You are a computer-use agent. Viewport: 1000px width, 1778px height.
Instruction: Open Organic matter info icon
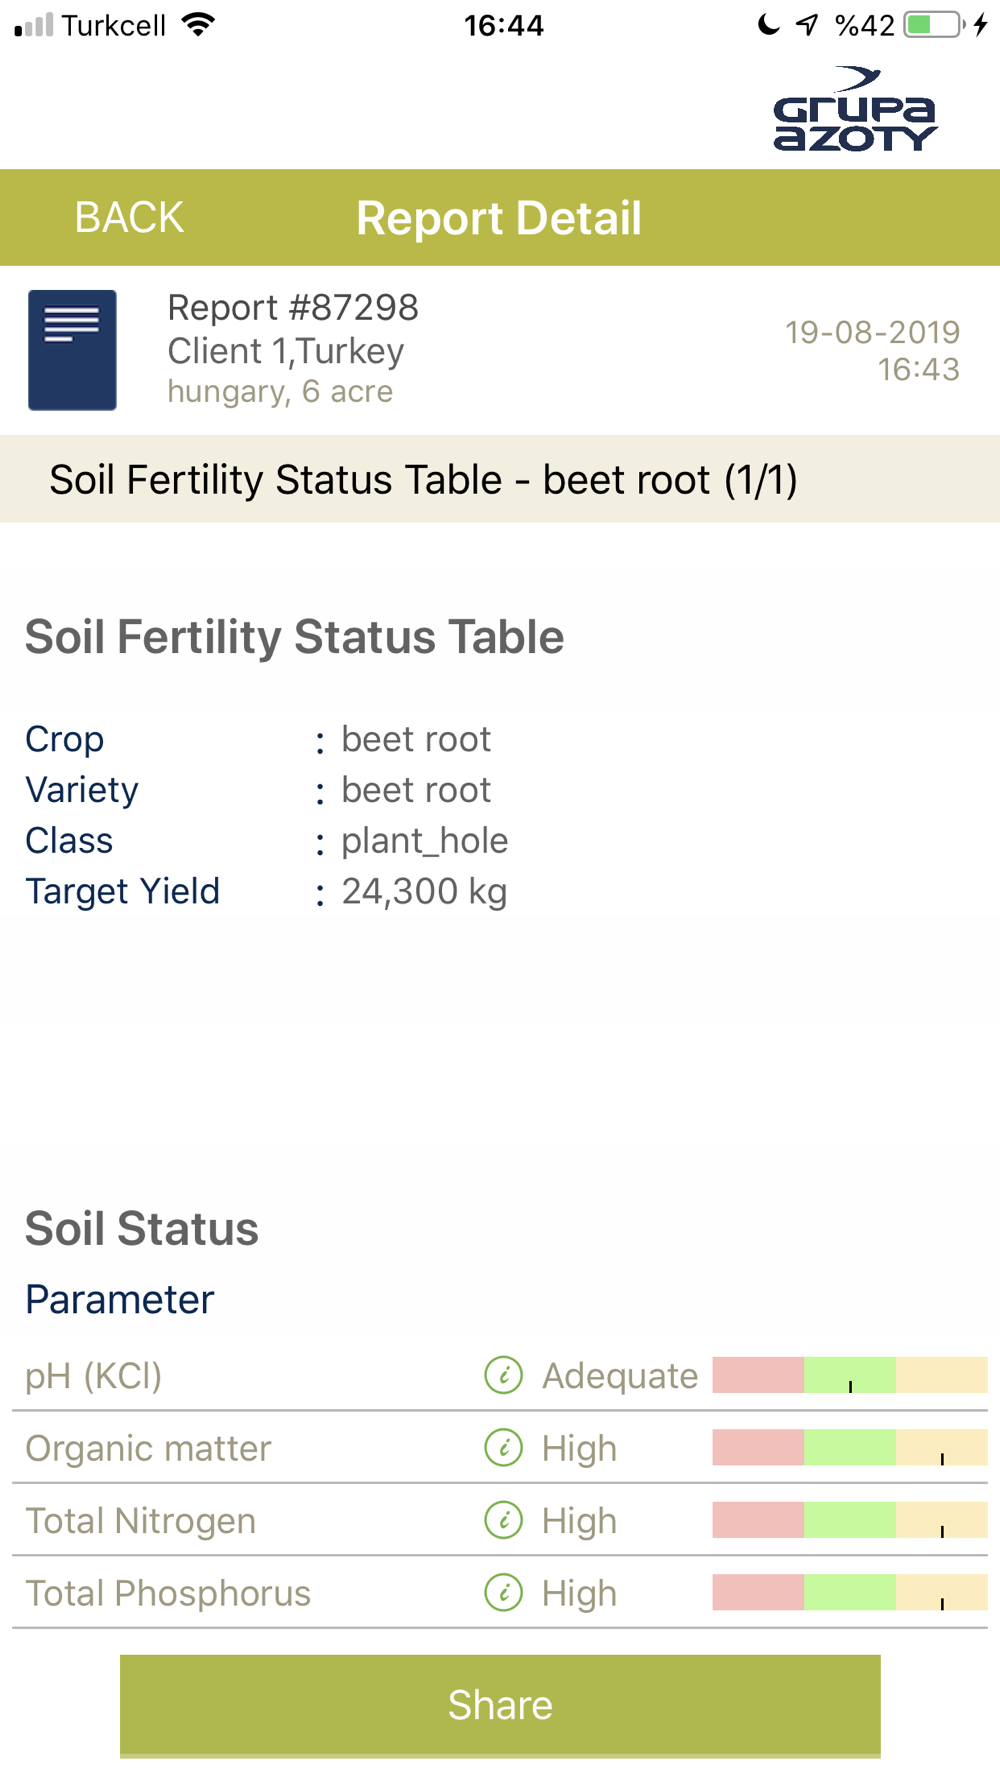click(x=503, y=1448)
